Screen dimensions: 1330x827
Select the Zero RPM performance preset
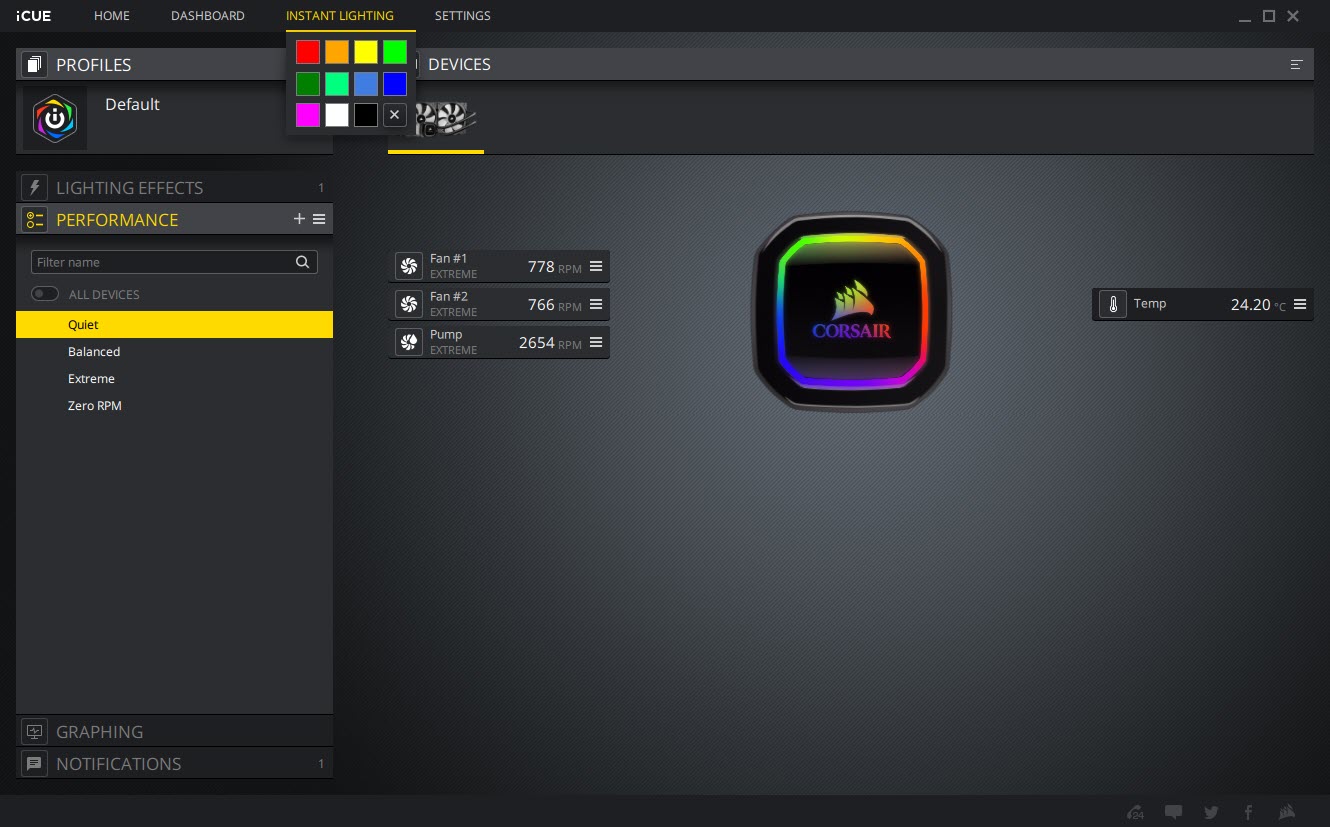pos(174,406)
